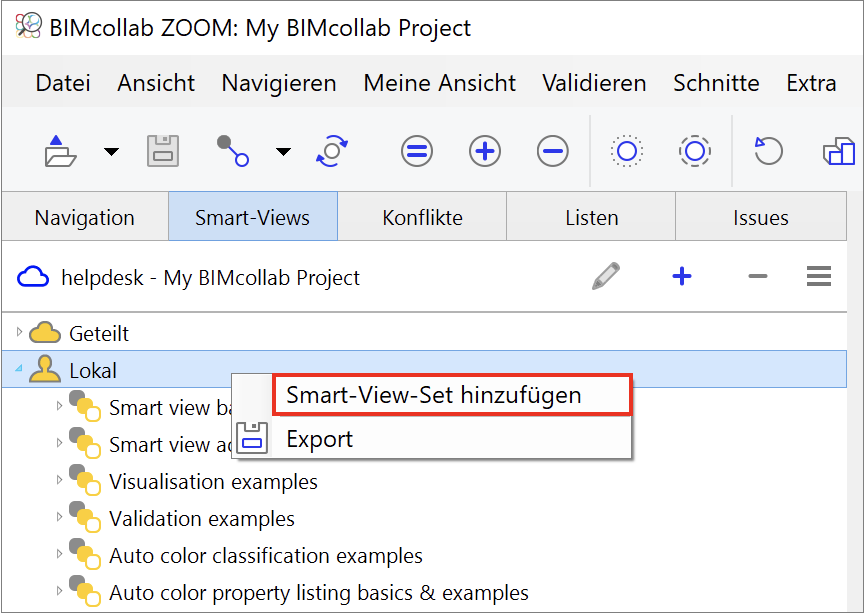Click the pencil edit icon
This screenshot has width=864, height=614.
click(606, 276)
